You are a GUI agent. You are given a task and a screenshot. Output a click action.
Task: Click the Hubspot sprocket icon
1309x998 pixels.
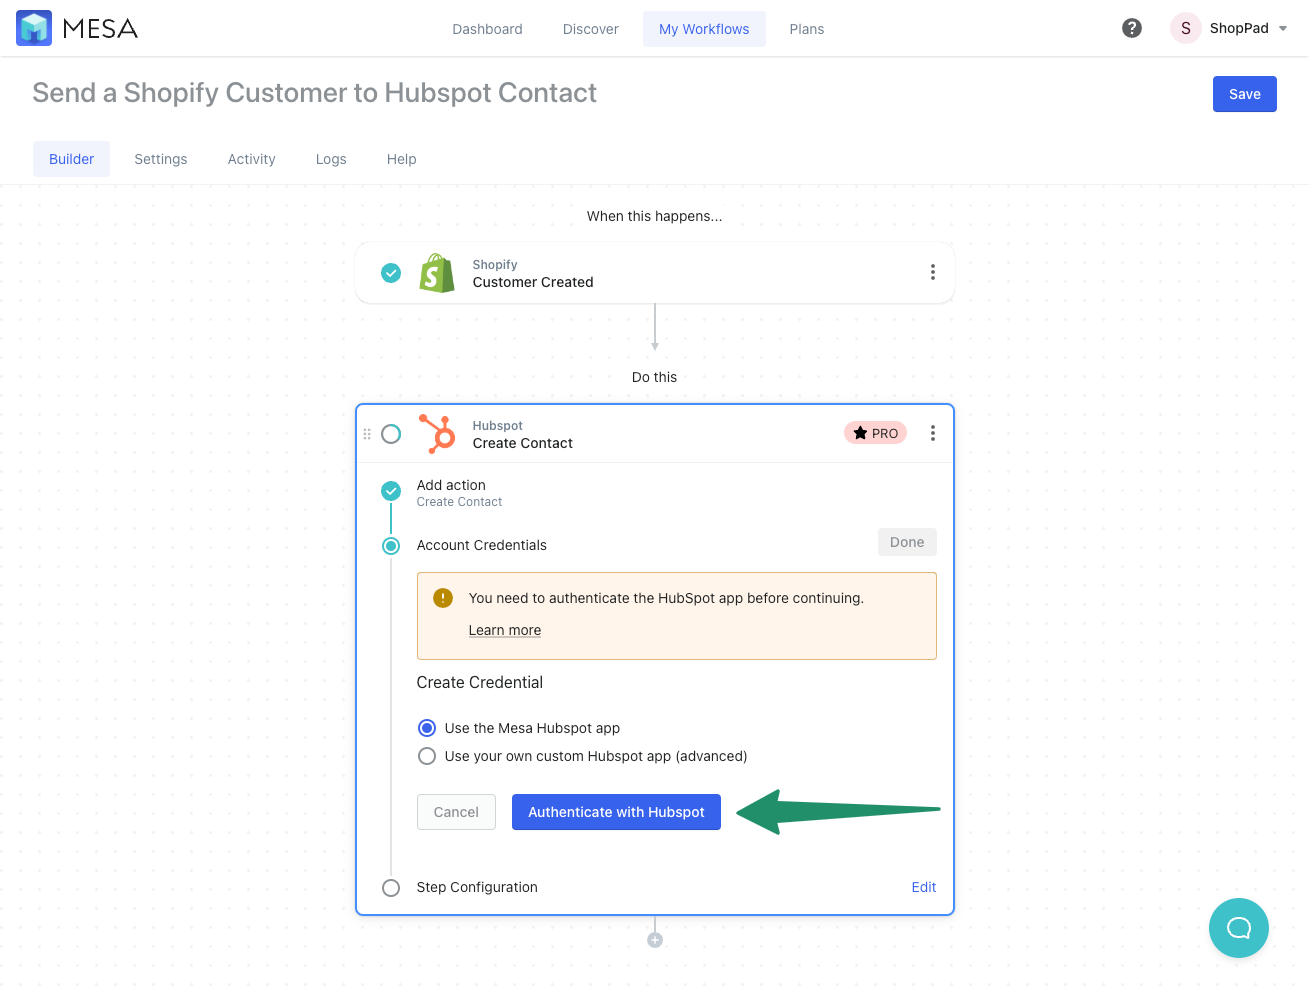(x=437, y=434)
